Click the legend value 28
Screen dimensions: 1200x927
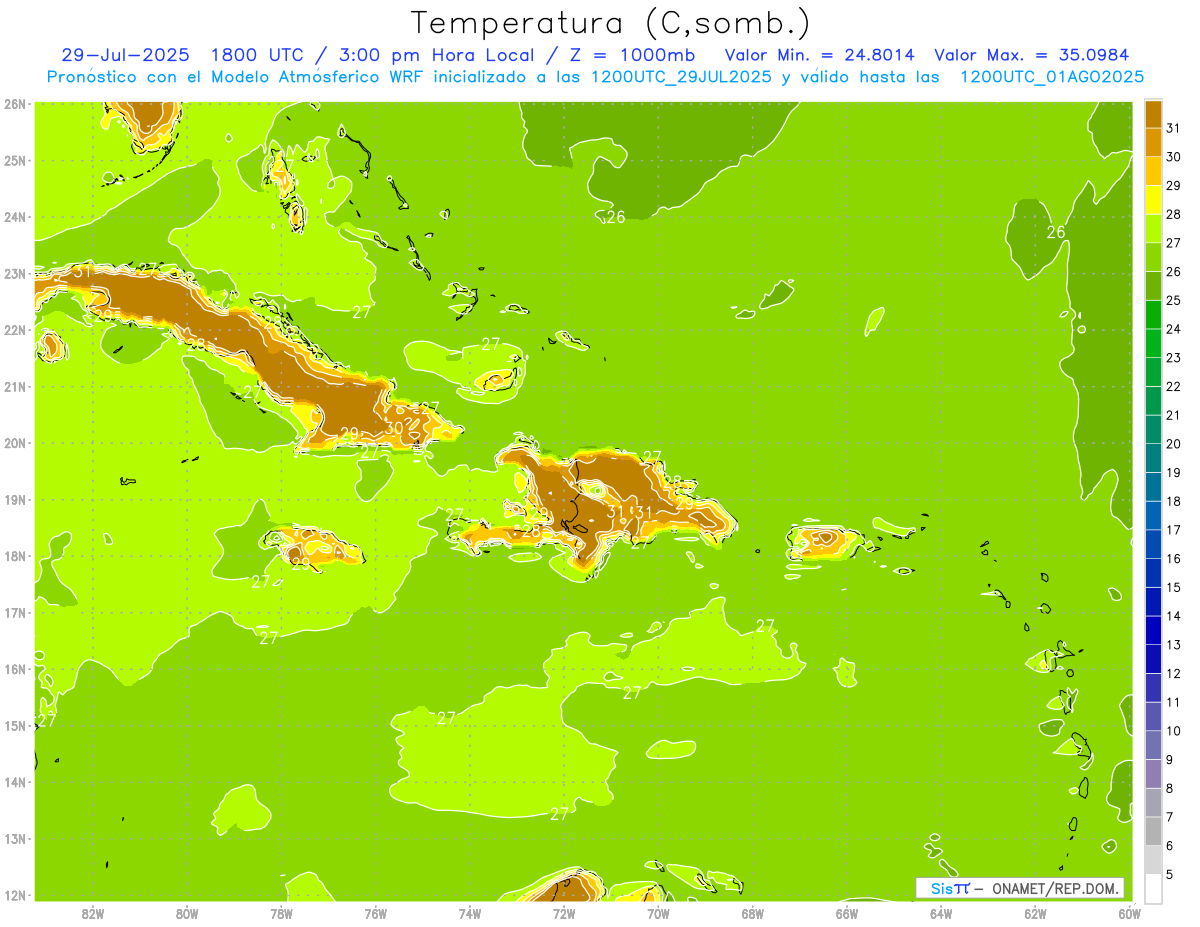1173,214
